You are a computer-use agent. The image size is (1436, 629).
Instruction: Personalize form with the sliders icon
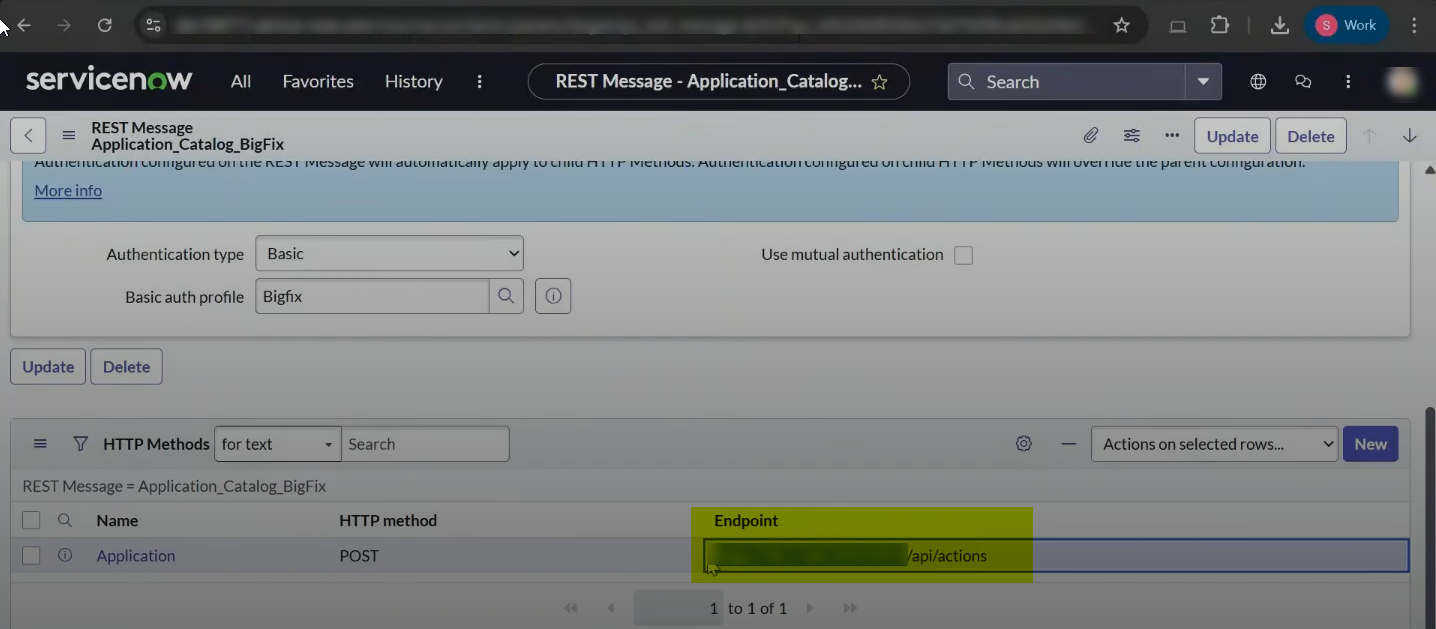point(1131,136)
